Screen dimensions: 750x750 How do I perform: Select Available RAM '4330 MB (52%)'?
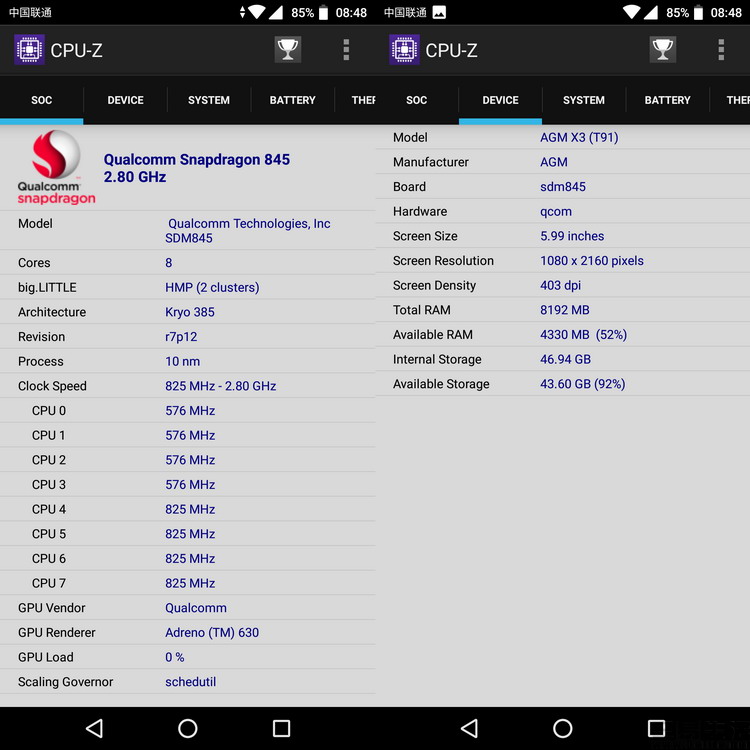[x=584, y=335]
